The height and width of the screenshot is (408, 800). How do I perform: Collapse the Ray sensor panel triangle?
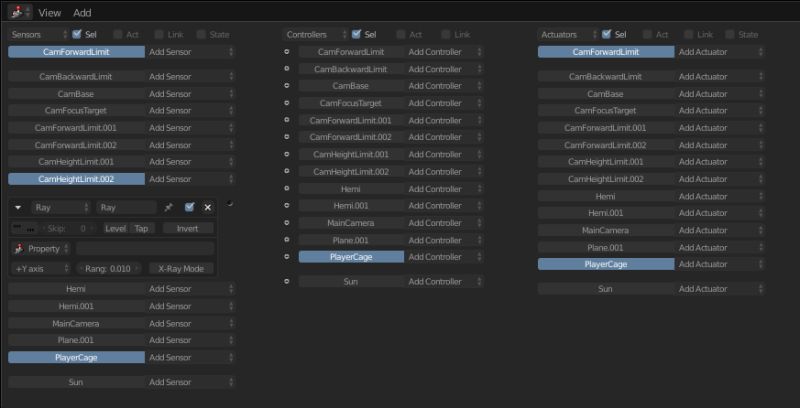(x=18, y=208)
